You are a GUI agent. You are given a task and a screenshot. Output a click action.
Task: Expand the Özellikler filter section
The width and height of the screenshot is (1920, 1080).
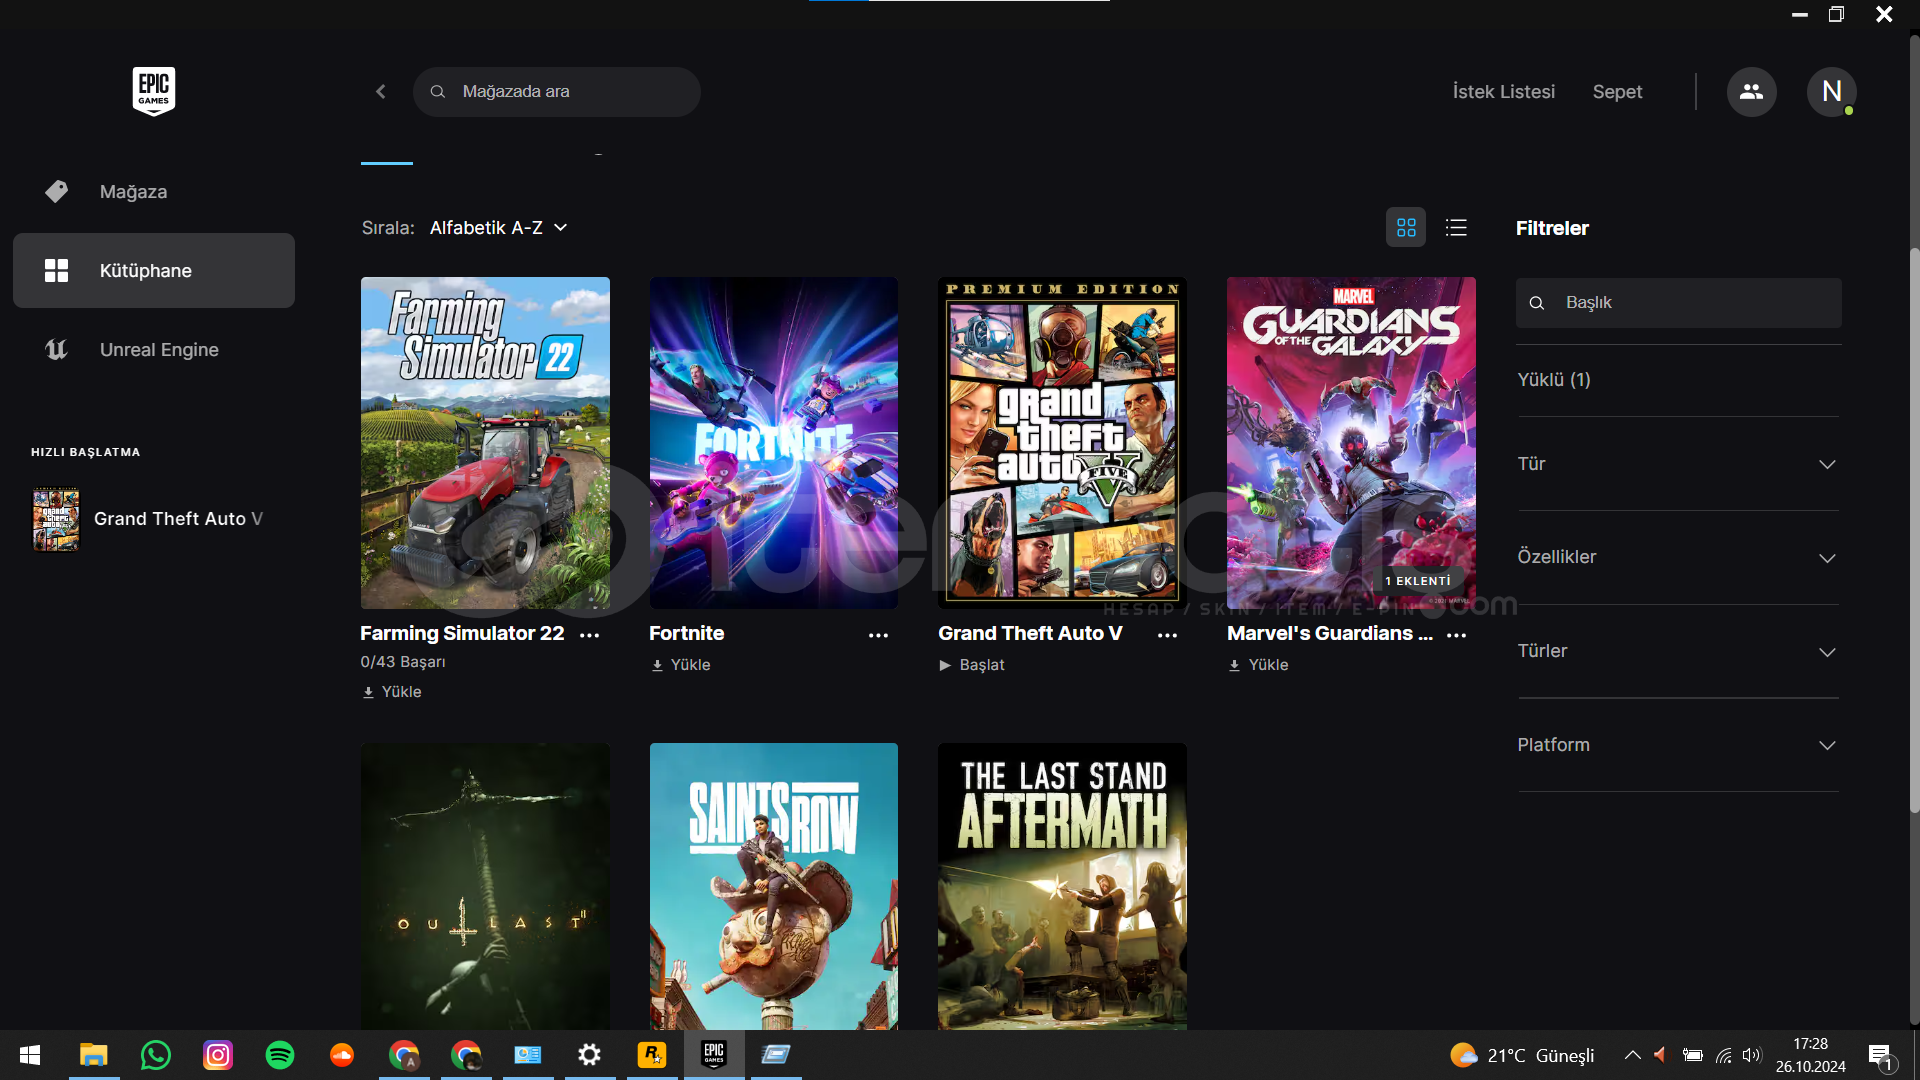click(x=1678, y=557)
